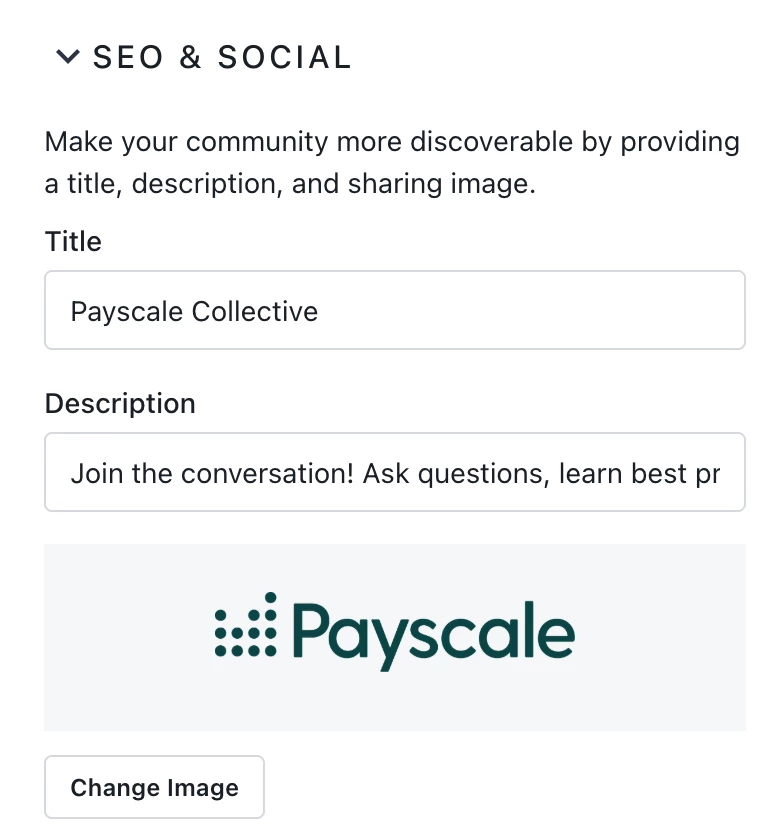Focus the Title input field
Screen dimensions: 778x834
click(x=395, y=310)
